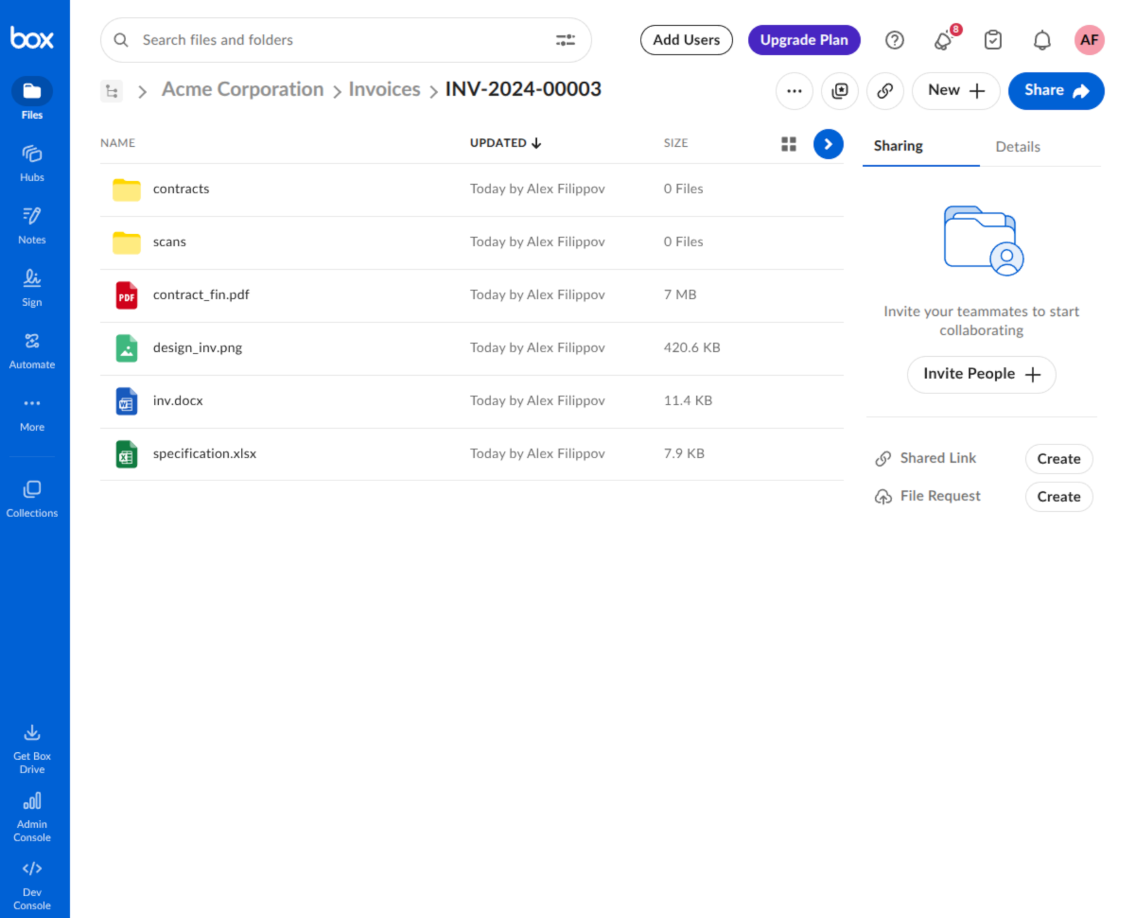Click the add to collection icon
Screen dimensions: 1130x918
pyautogui.click(x=840, y=91)
